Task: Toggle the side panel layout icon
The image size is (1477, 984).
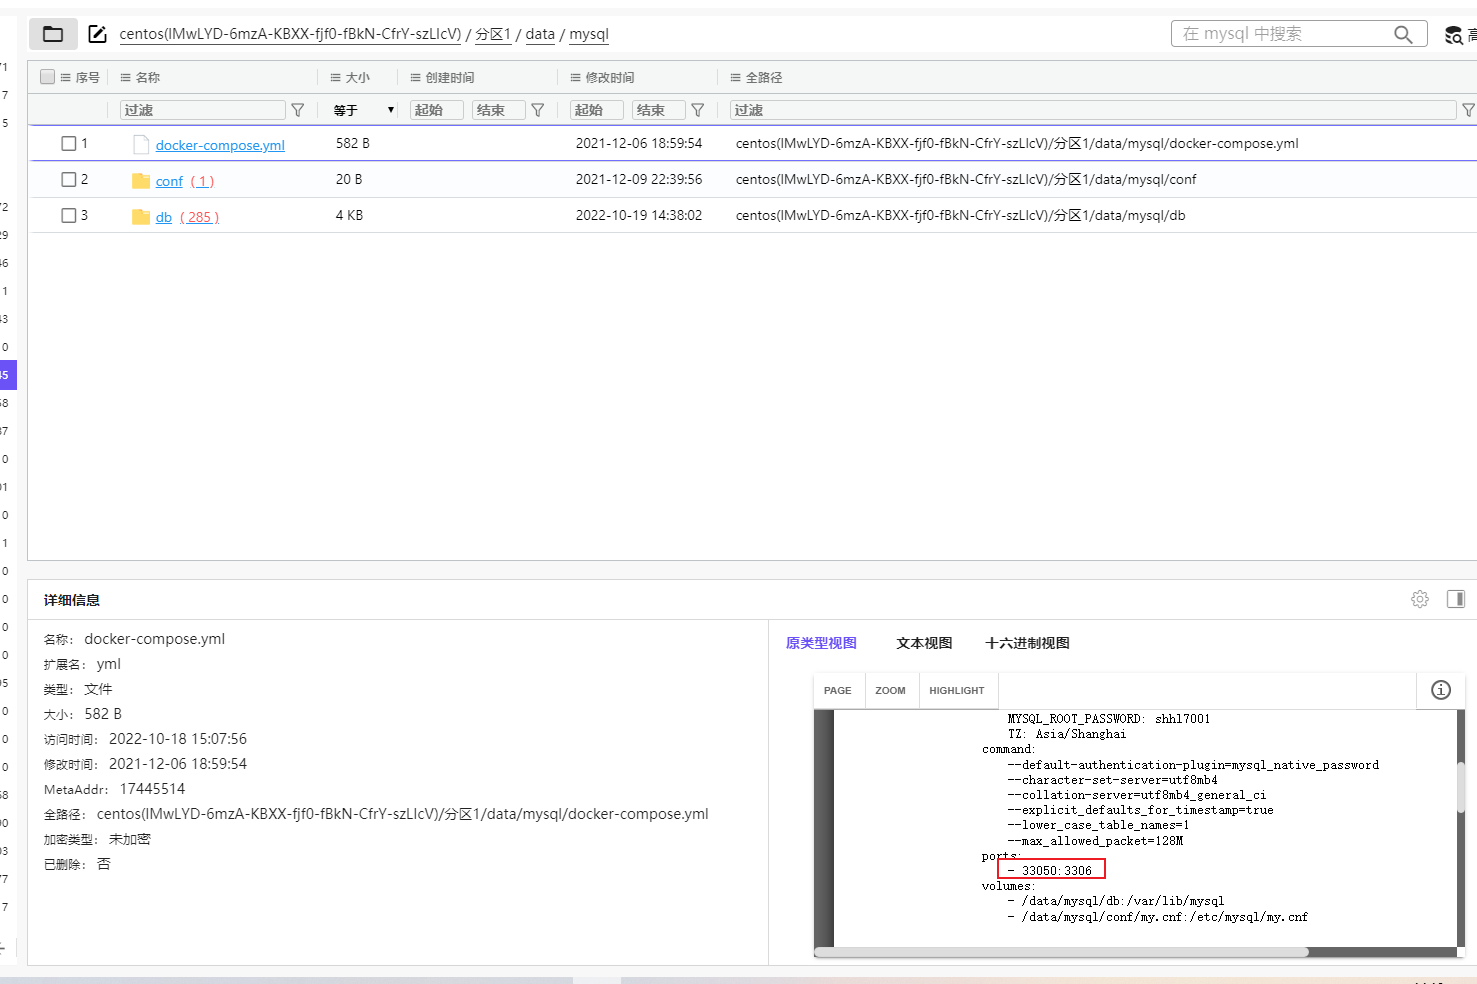Action: (x=1455, y=599)
